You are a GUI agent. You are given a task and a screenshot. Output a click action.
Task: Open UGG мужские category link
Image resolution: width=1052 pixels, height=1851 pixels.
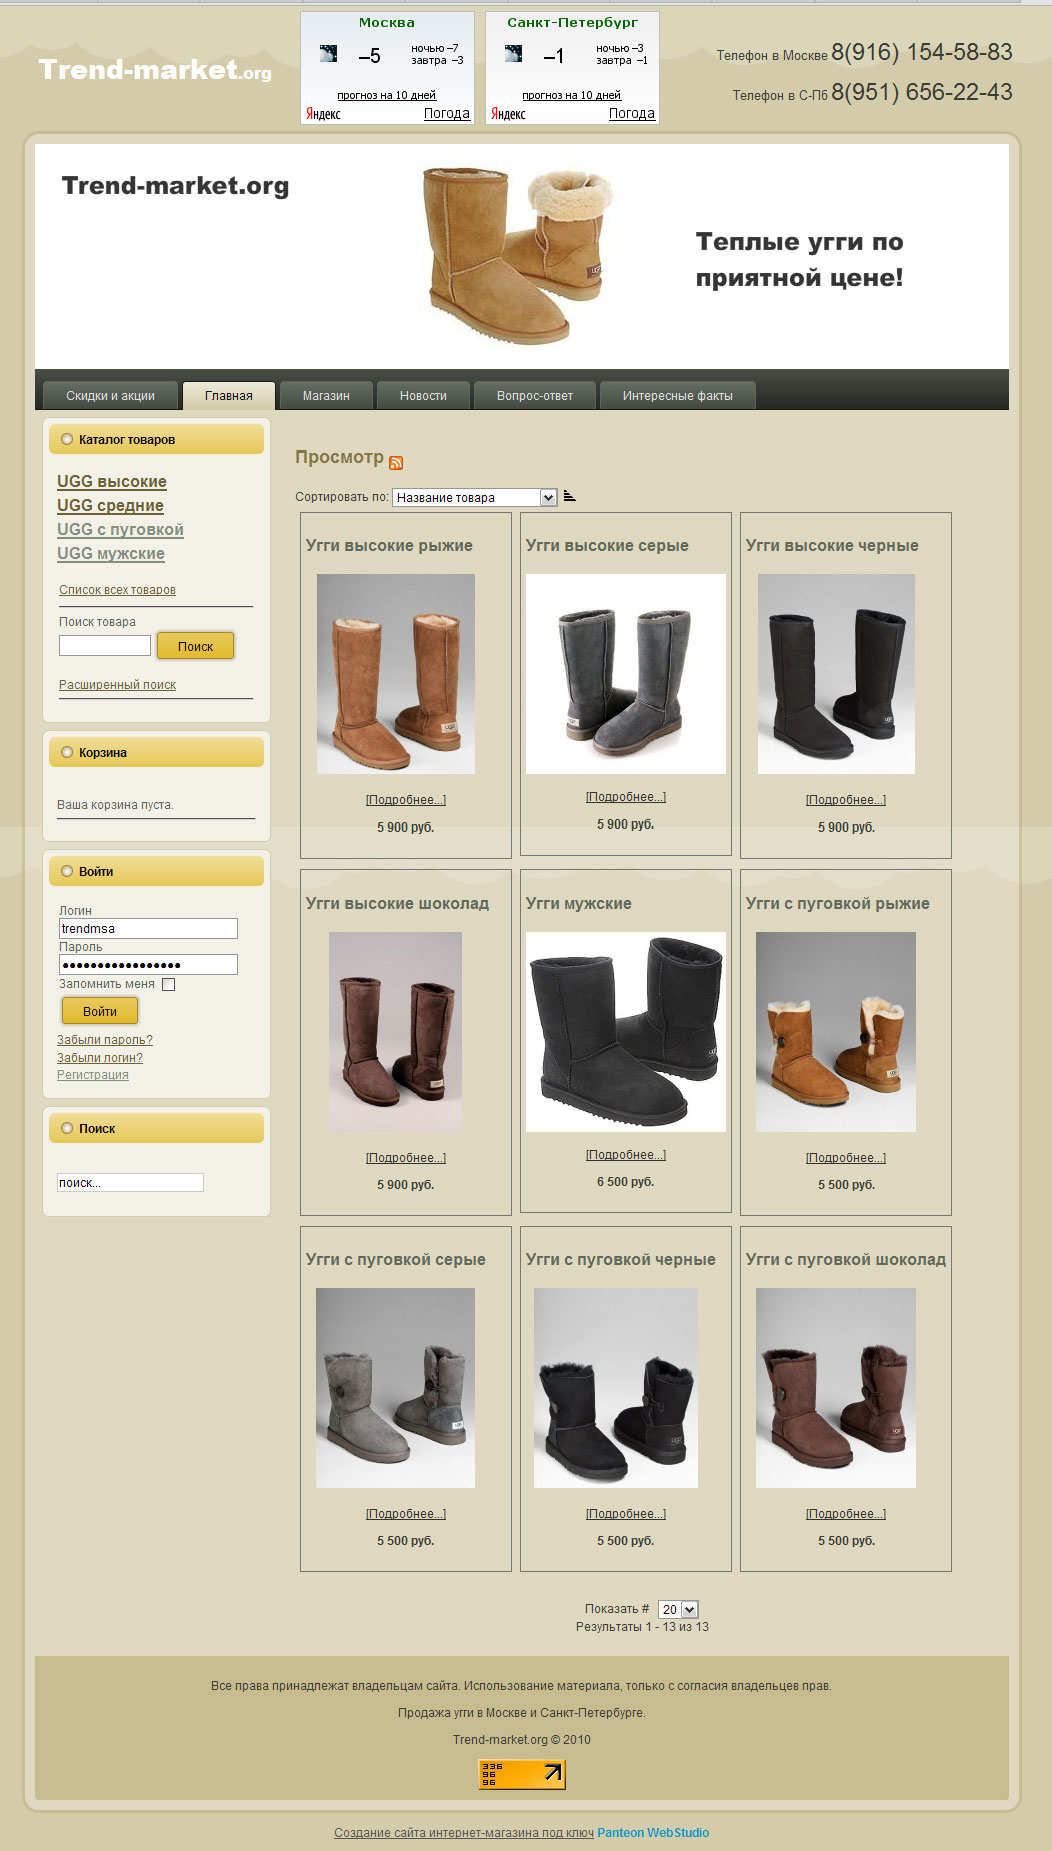click(111, 553)
